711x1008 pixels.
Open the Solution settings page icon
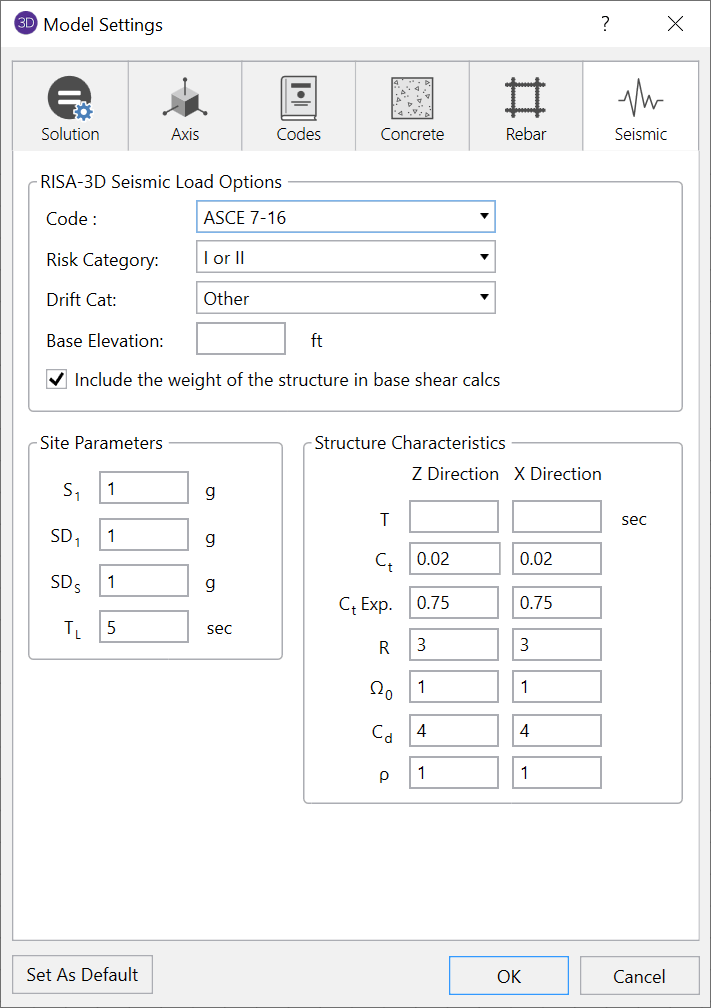pyautogui.click(x=69, y=96)
